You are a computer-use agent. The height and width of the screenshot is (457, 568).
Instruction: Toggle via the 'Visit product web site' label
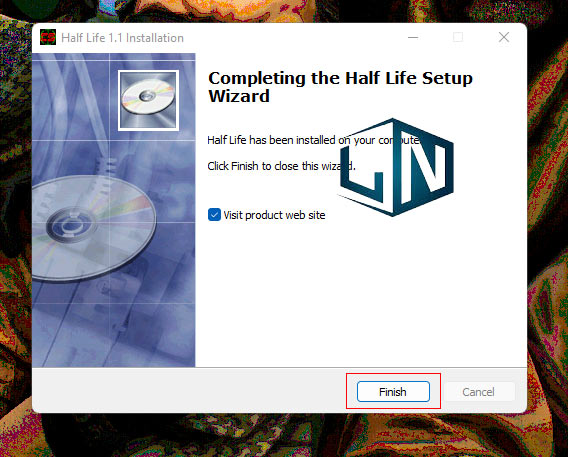pyautogui.click(x=274, y=215)
